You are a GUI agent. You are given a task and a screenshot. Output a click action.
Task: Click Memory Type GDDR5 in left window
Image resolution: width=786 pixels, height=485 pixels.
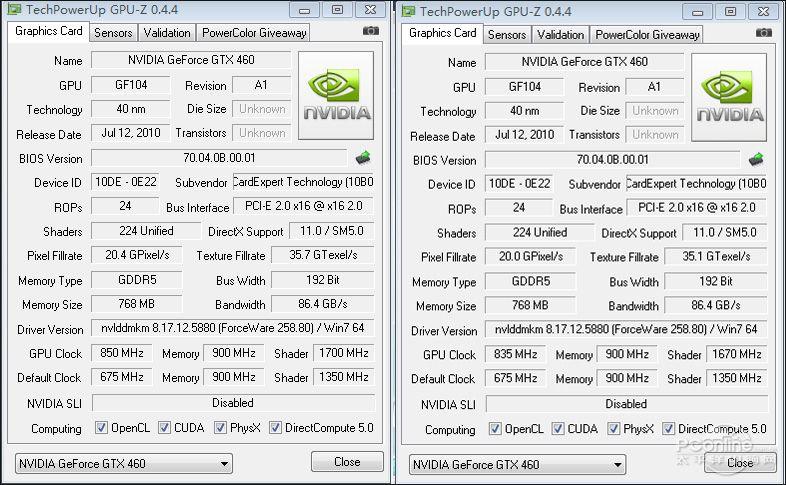[x=137, y=280]
